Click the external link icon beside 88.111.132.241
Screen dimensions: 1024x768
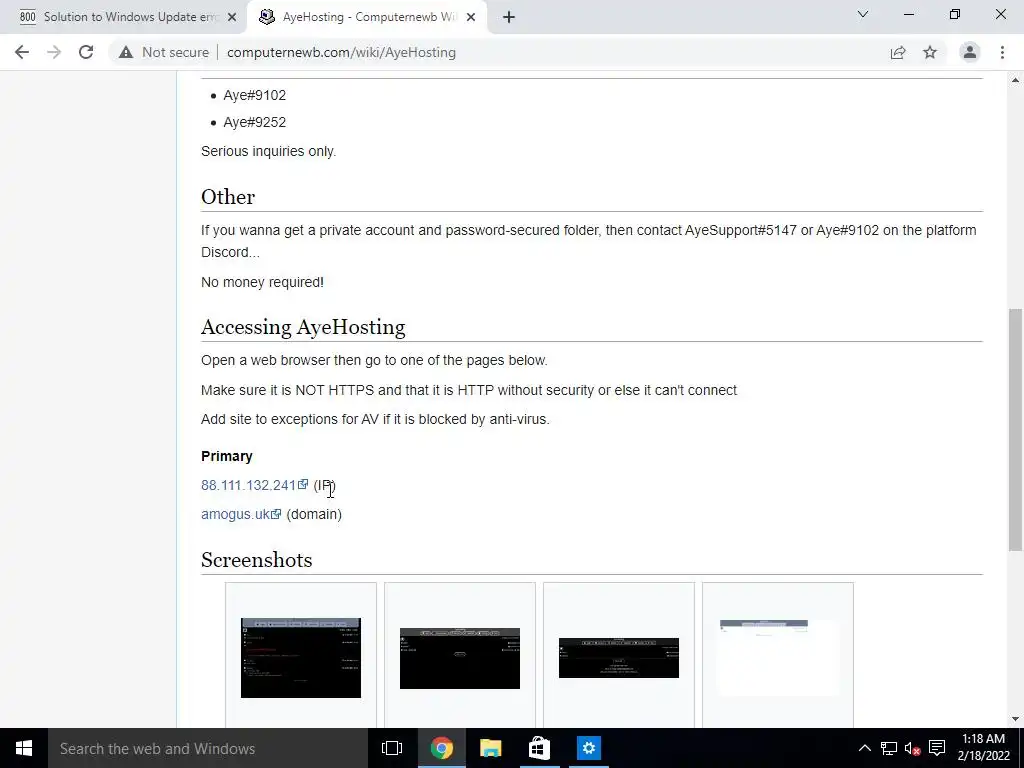coord(303,484)
